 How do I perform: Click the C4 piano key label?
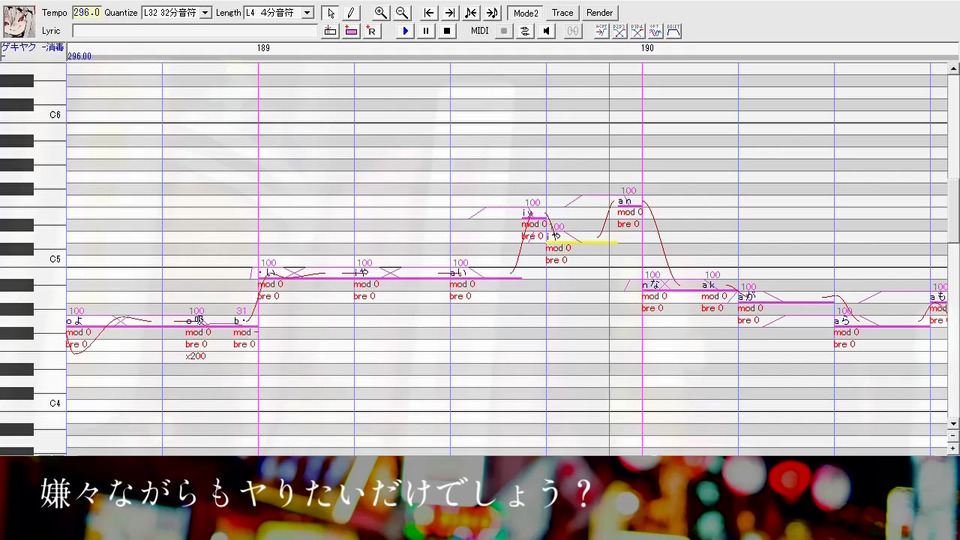click(x=55, y=403)
